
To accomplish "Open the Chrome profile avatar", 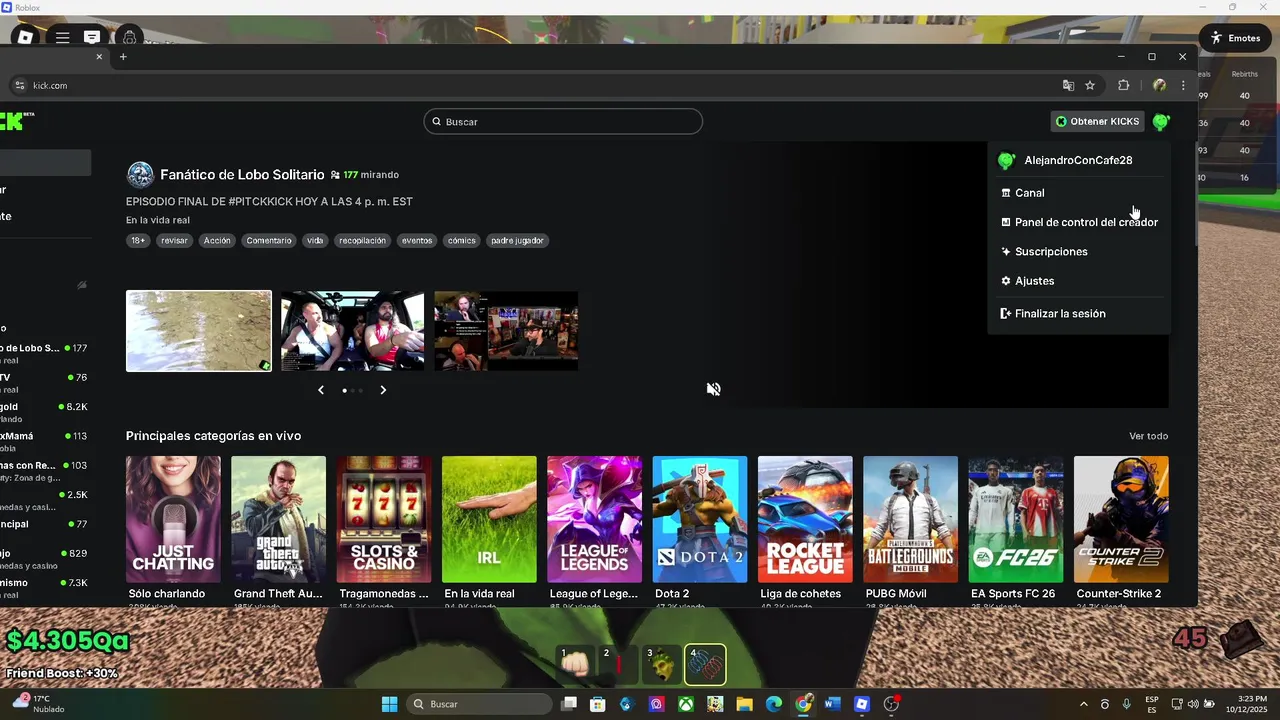I will tap(1159, 86).
